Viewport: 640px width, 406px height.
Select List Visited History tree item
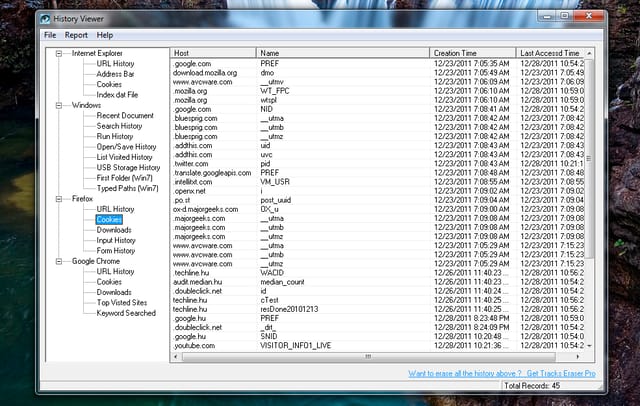click(x=124, y=157)
